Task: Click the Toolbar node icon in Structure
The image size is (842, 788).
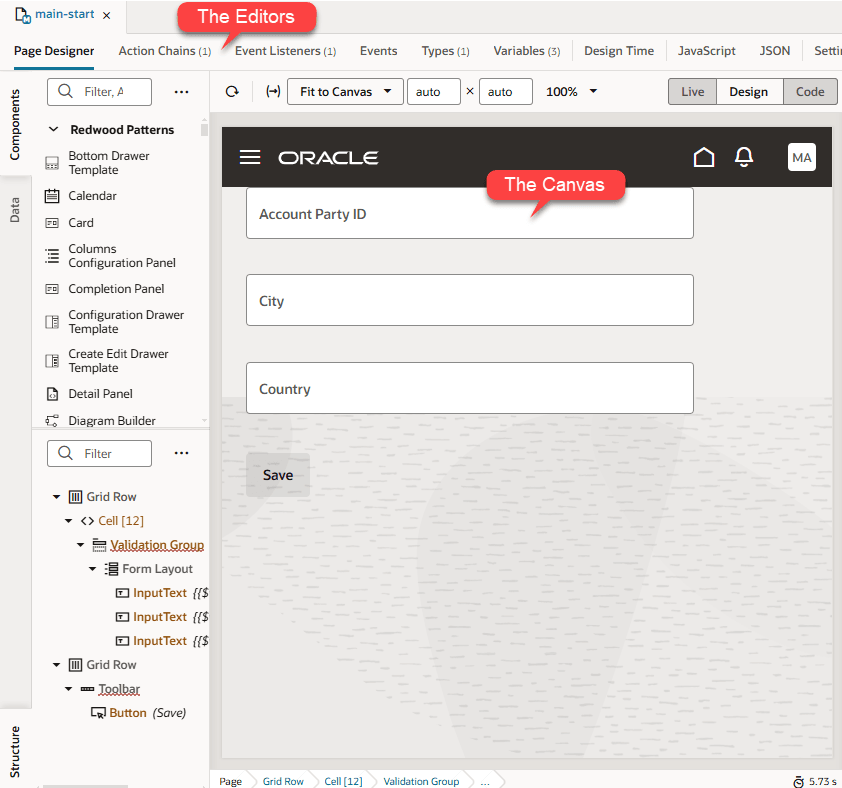Action: [88, 689]
